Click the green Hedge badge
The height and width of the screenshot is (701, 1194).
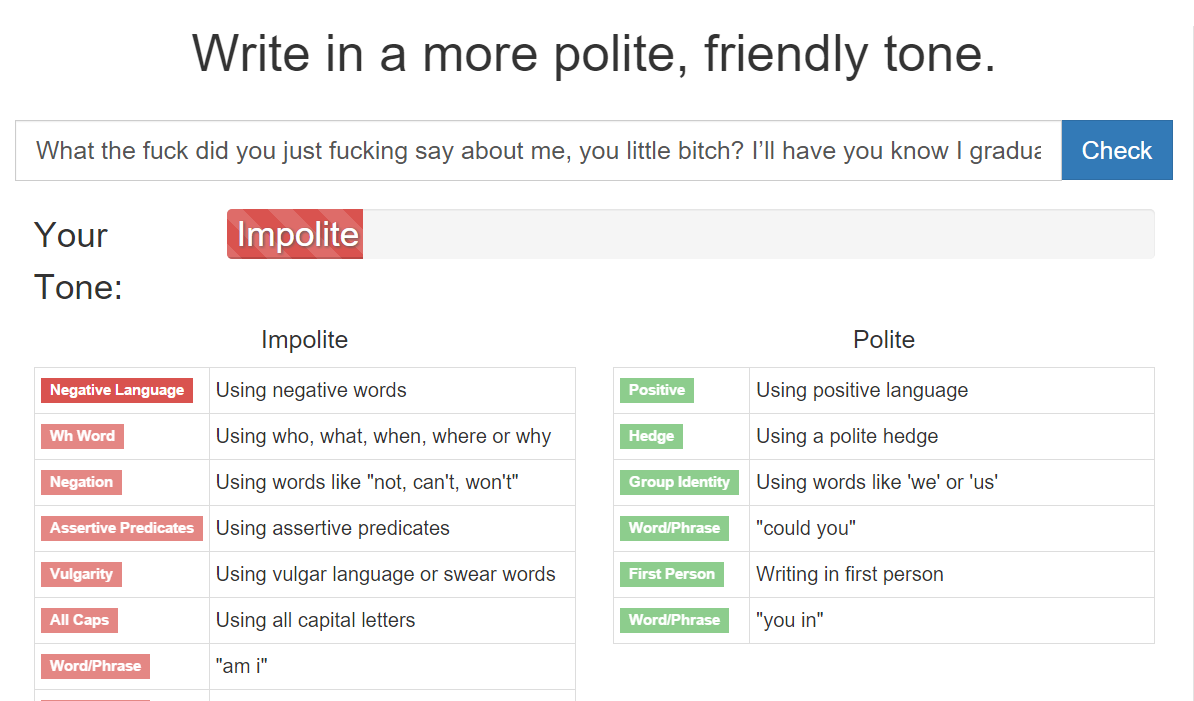tap(651, 436)
